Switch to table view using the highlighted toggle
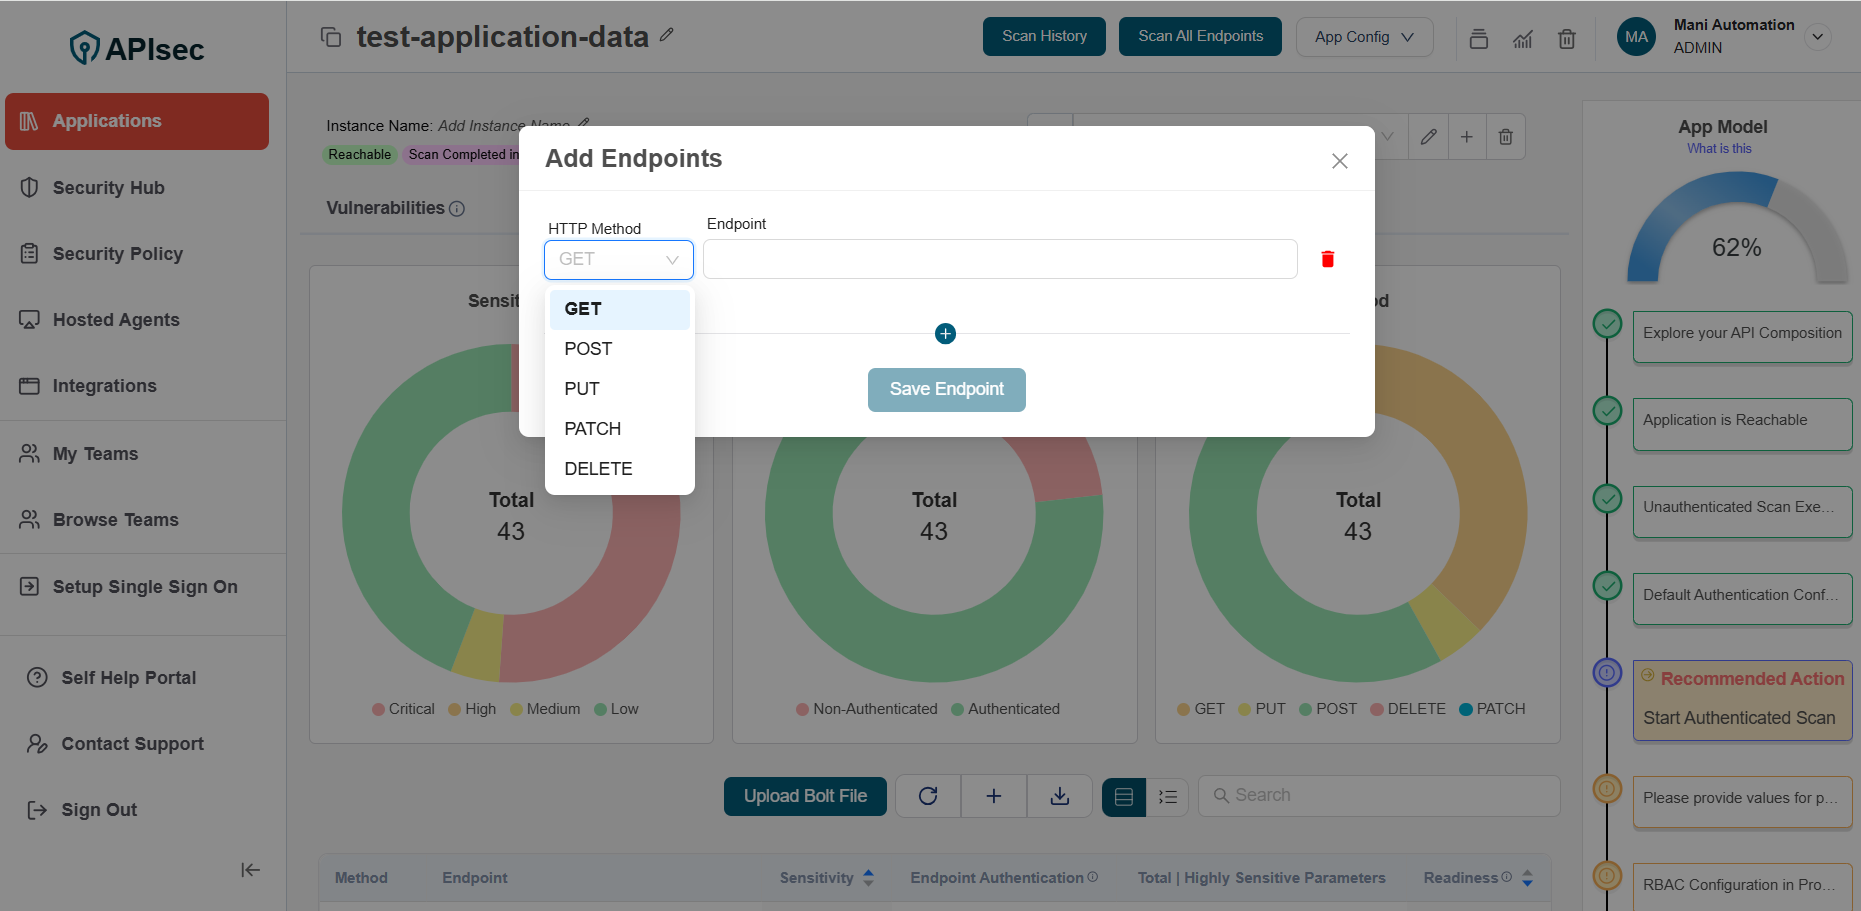 pyautogui.click(x=1124, y=797)
